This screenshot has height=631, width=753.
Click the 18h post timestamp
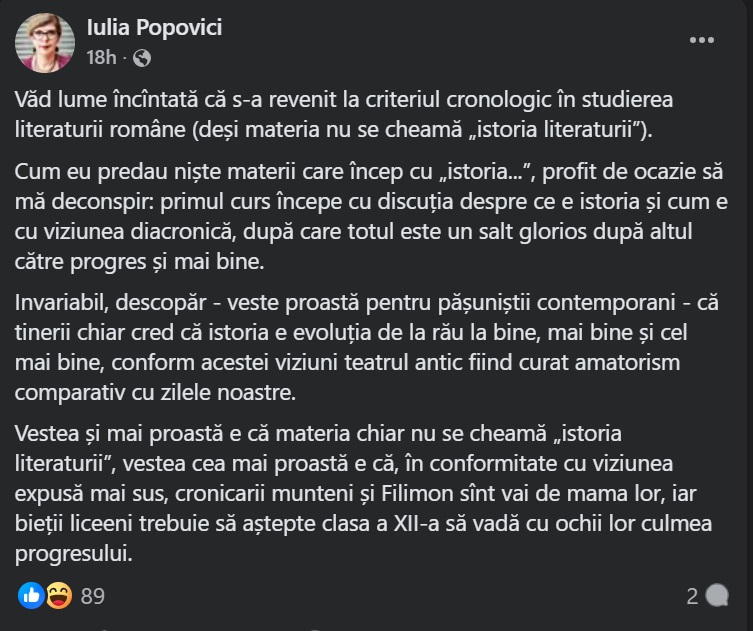[103, 58]
